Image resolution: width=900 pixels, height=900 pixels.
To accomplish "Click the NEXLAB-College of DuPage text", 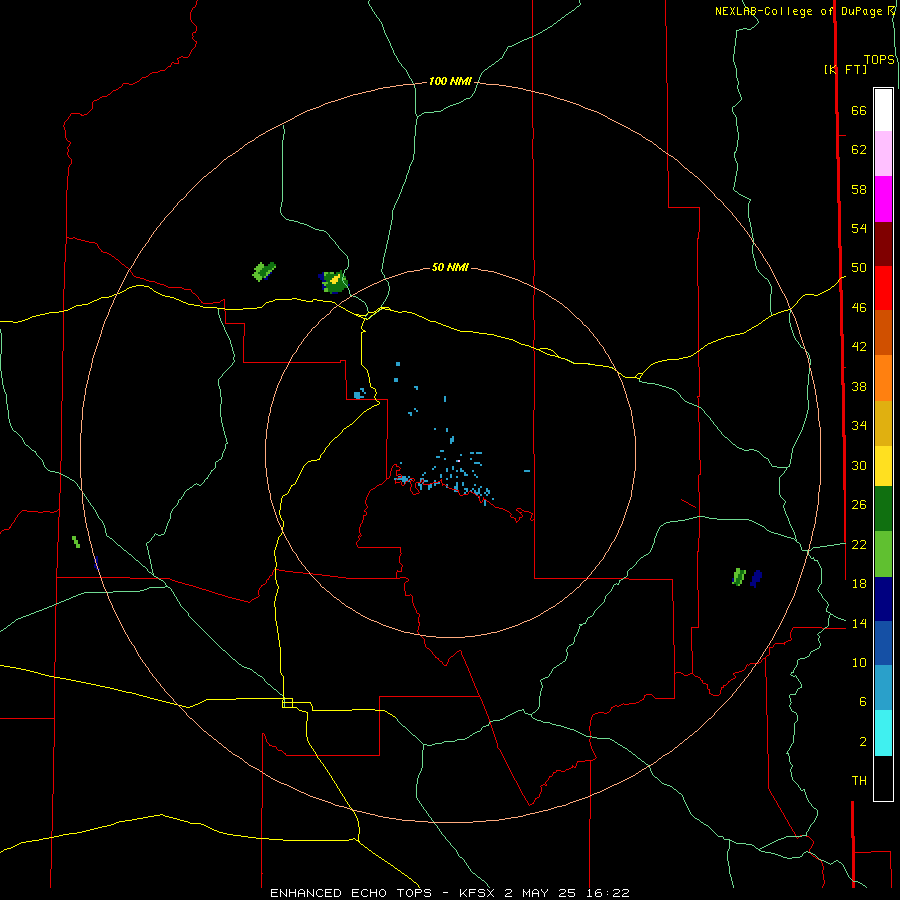I will tap(797, 11).
